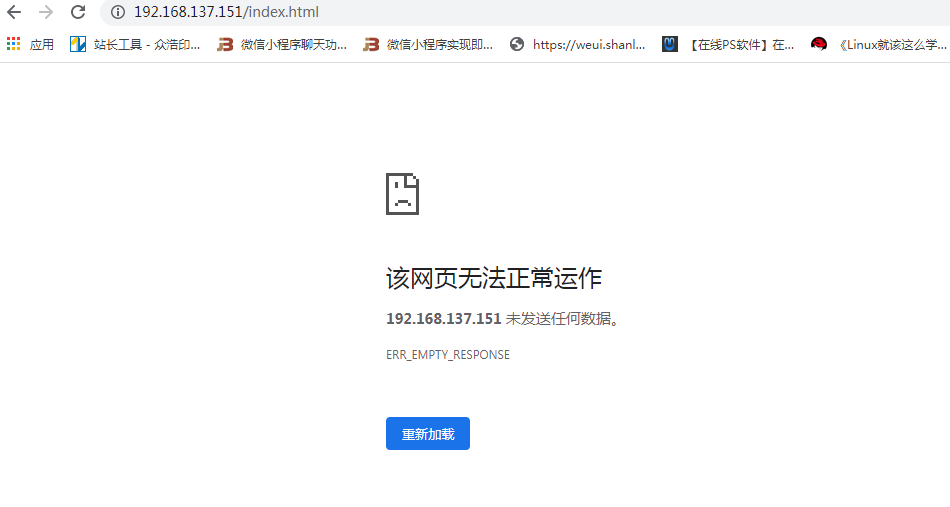Select bold 192.168.137.151 in error message
This screenshot has width=950, height=507.
click(x=443, y=319)
